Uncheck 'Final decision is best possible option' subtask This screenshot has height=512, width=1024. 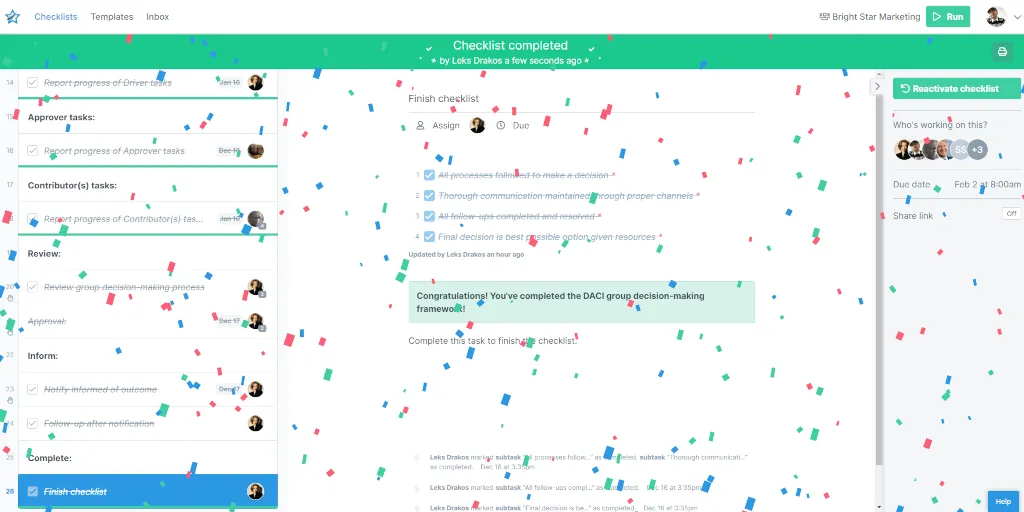pos(429,236)
